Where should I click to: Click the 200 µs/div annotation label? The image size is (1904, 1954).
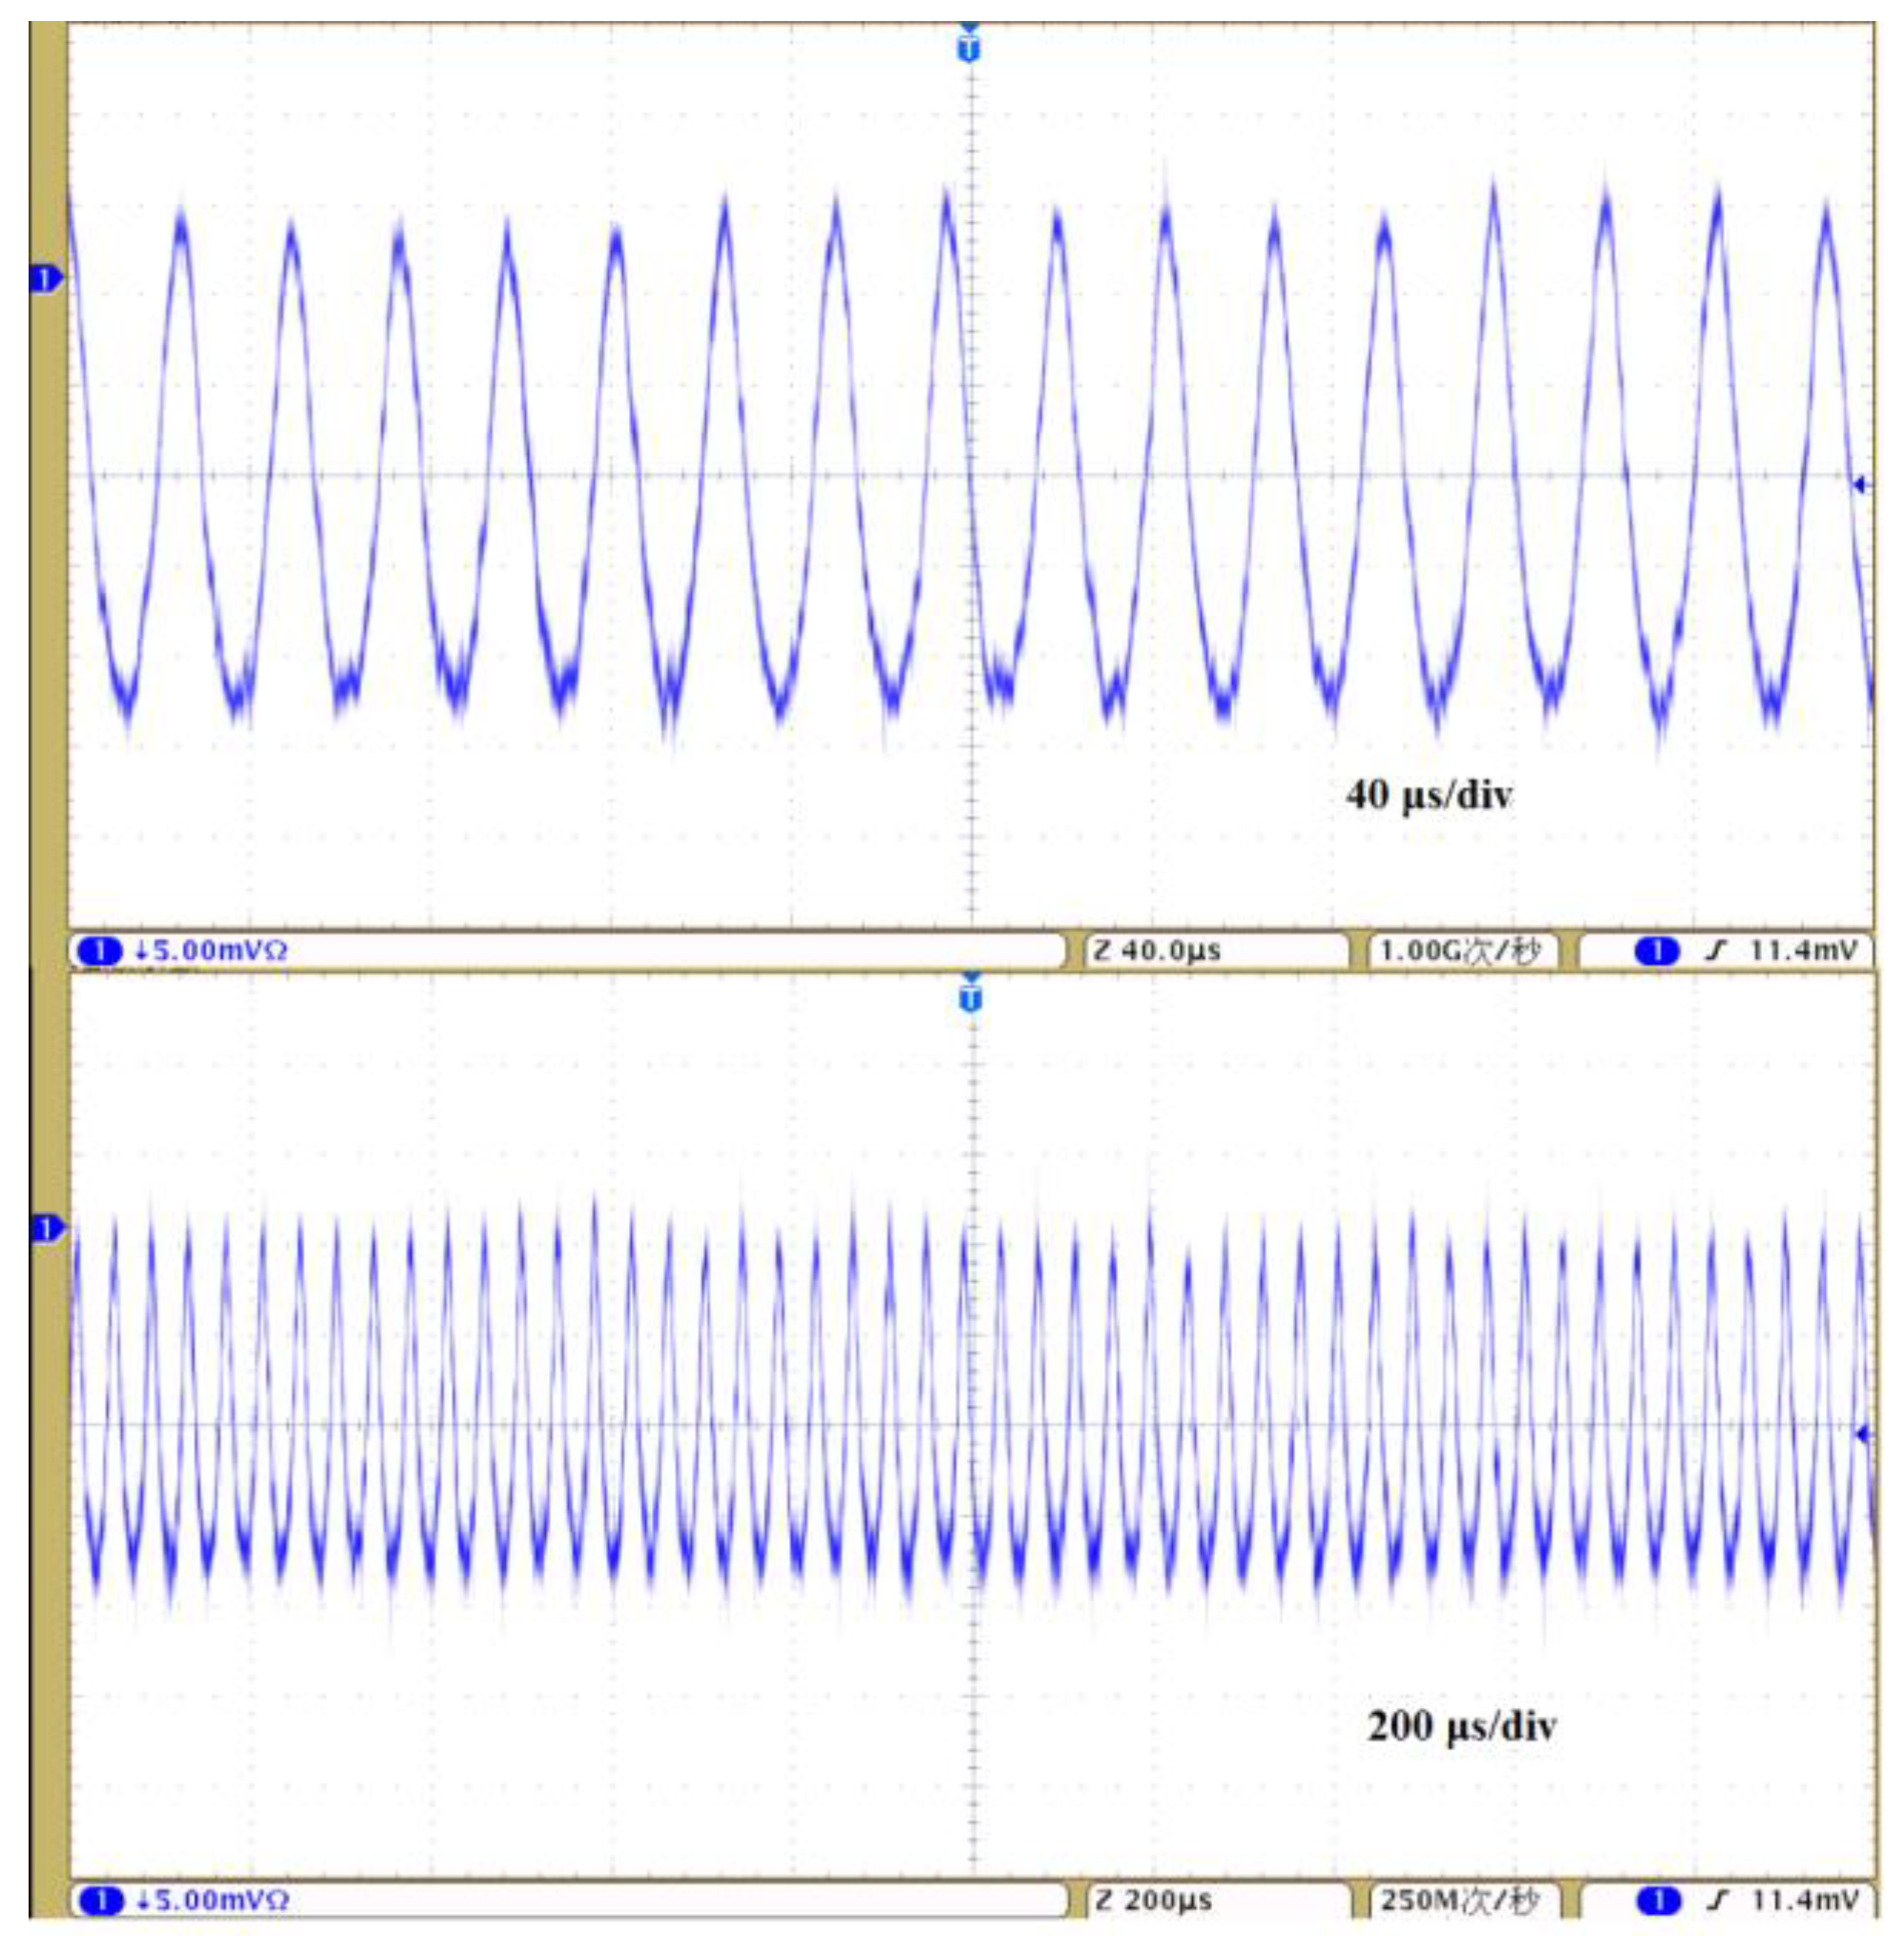pos(1461,1727)
